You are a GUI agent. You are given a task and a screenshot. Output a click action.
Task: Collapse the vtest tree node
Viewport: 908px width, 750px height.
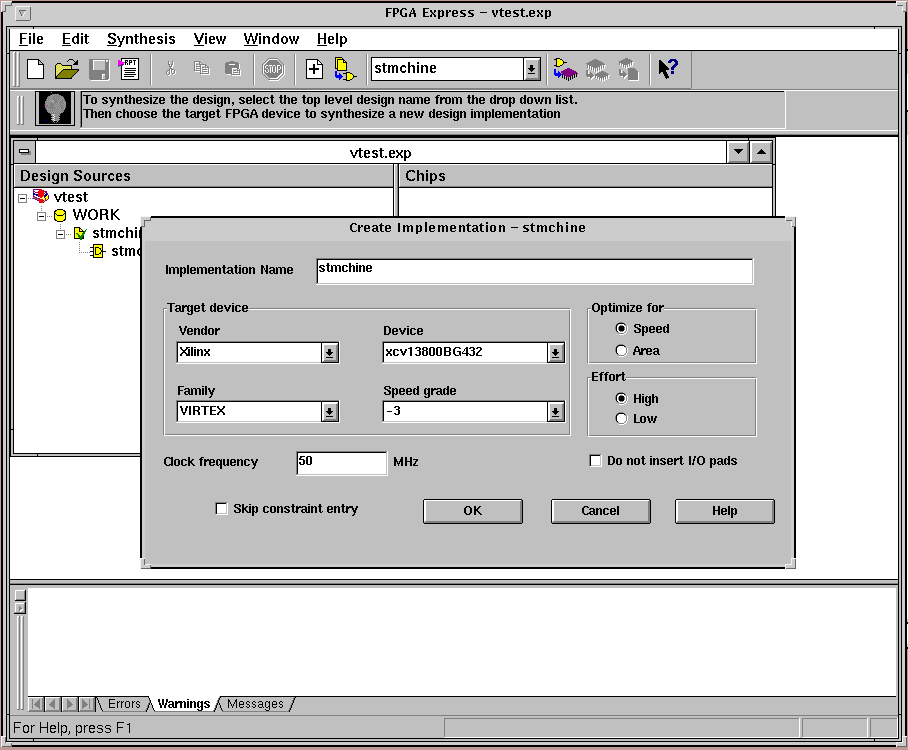(23, 198)
